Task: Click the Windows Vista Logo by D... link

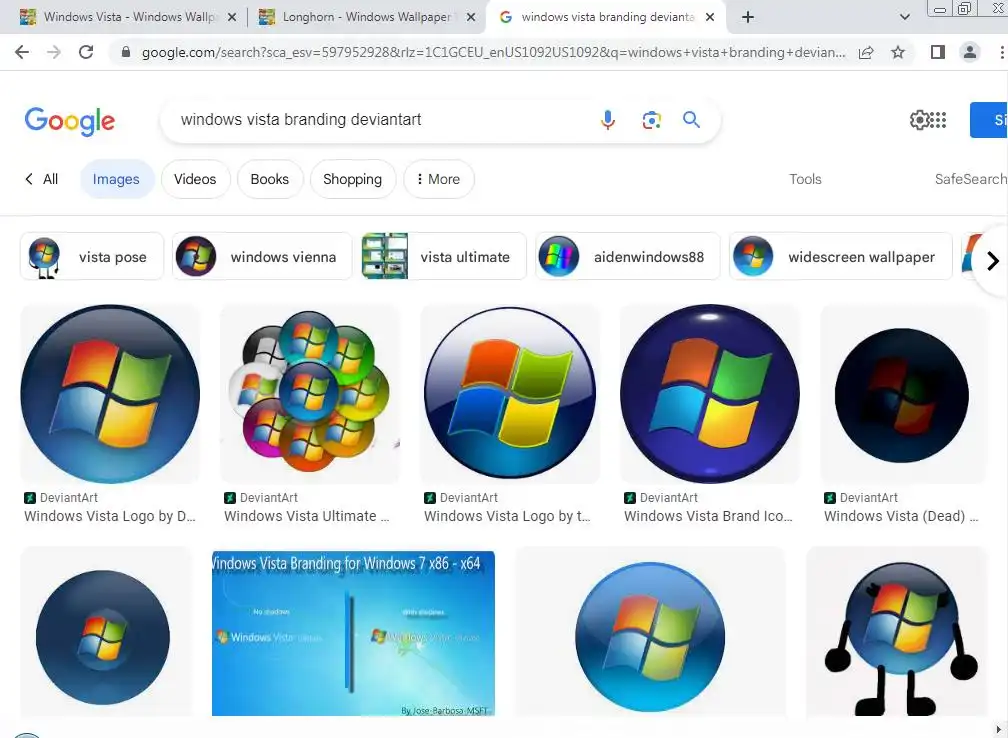Action: pyautogui.click(x=110, y=516)
